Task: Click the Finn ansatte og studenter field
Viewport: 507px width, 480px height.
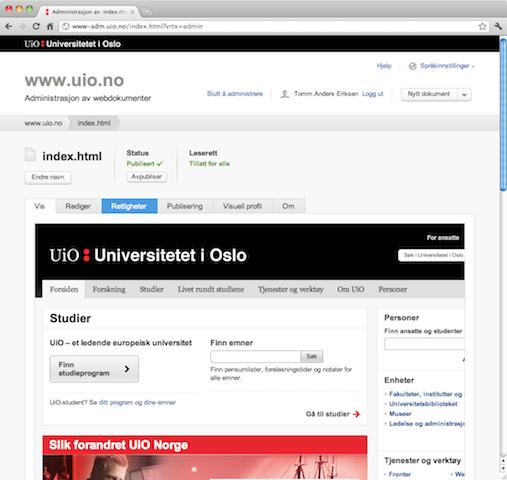Action: [424, 344]
